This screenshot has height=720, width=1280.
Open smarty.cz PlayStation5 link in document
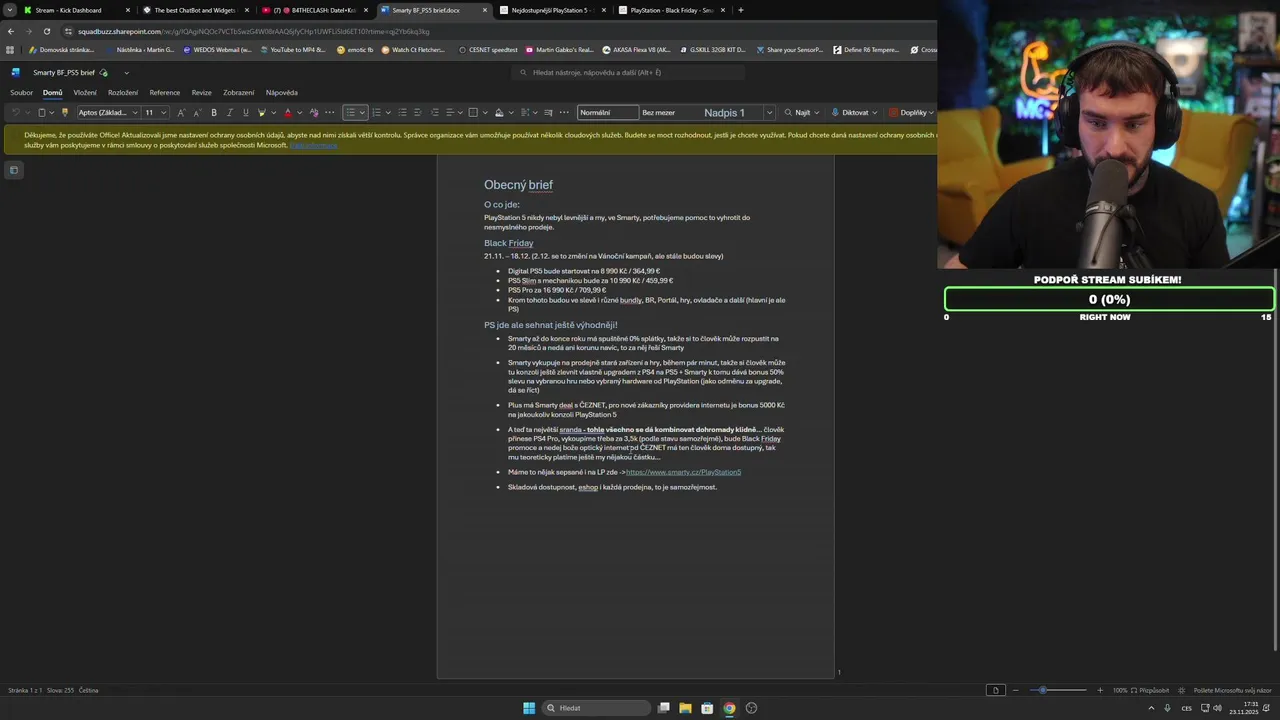[x=683, y=472]
